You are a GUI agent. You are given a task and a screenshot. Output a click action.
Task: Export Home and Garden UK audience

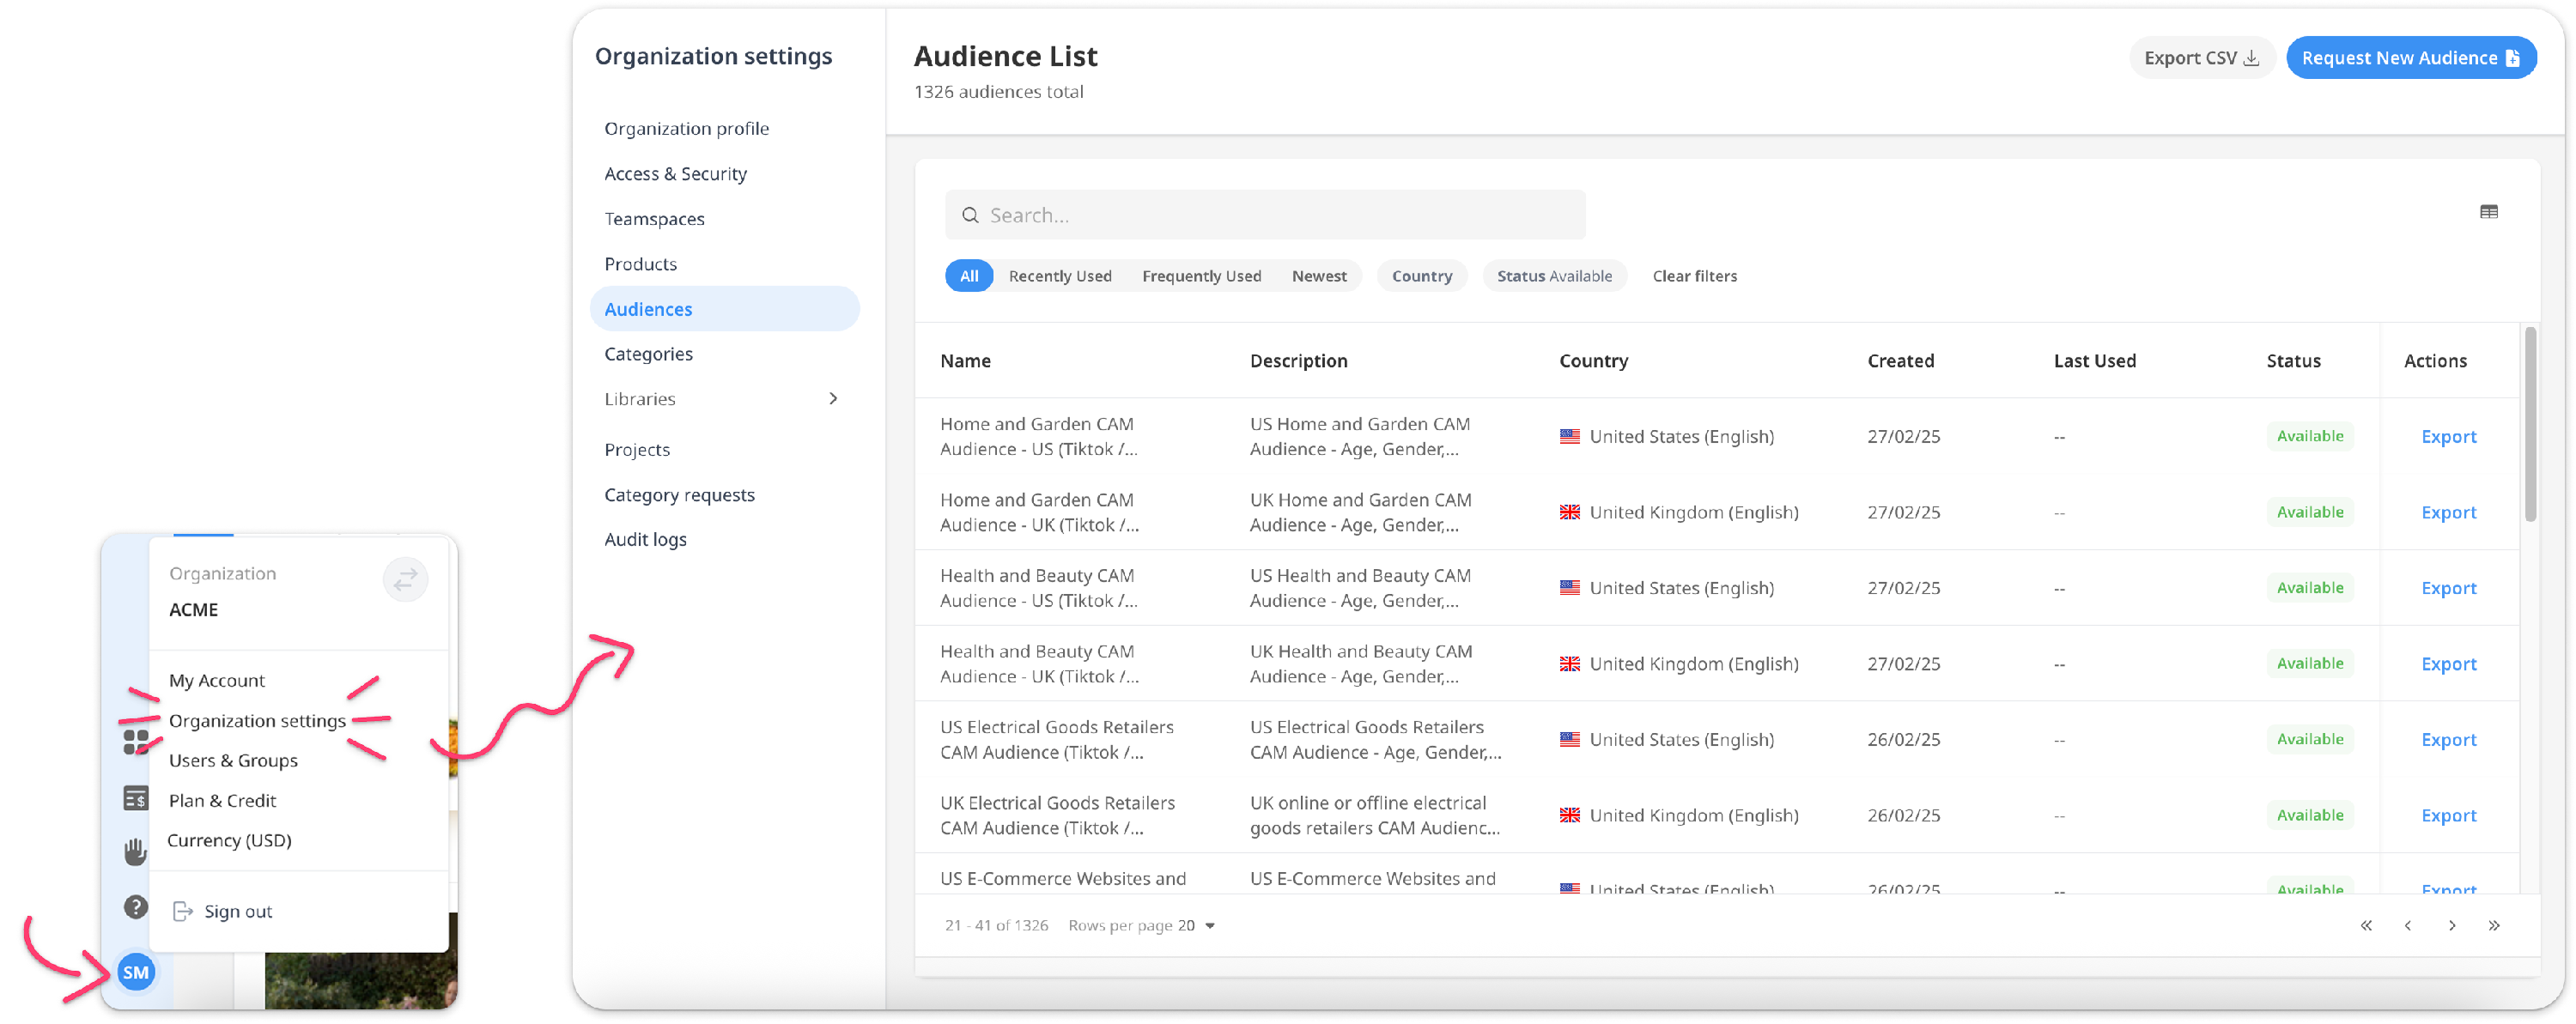[x=2448, y=512]
